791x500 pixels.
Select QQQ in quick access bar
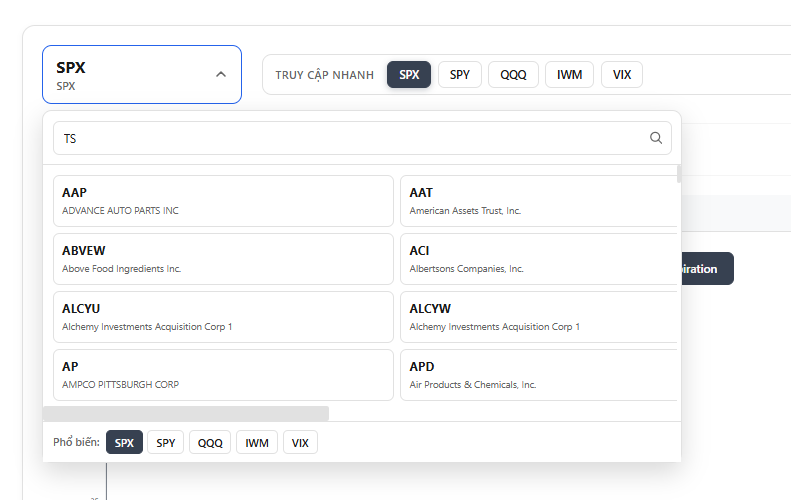[513, 75]
